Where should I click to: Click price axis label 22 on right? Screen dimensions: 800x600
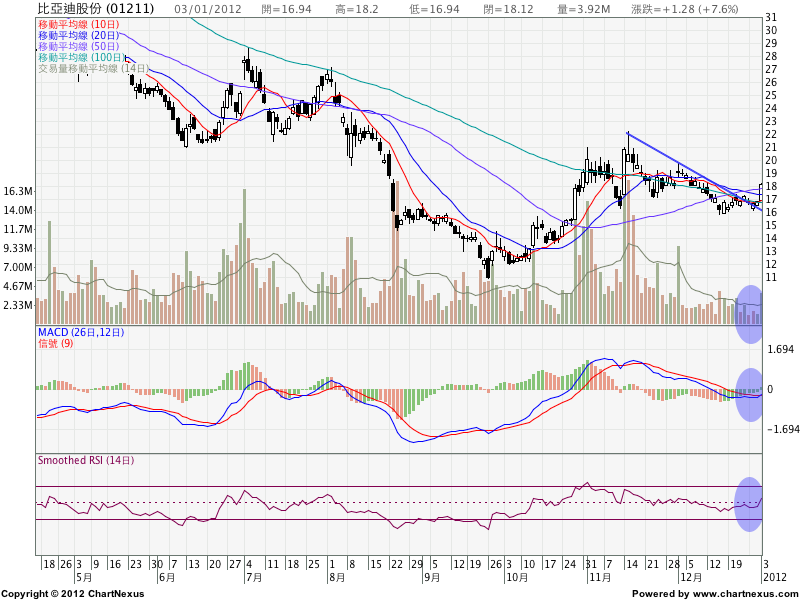tap(771, 134)
